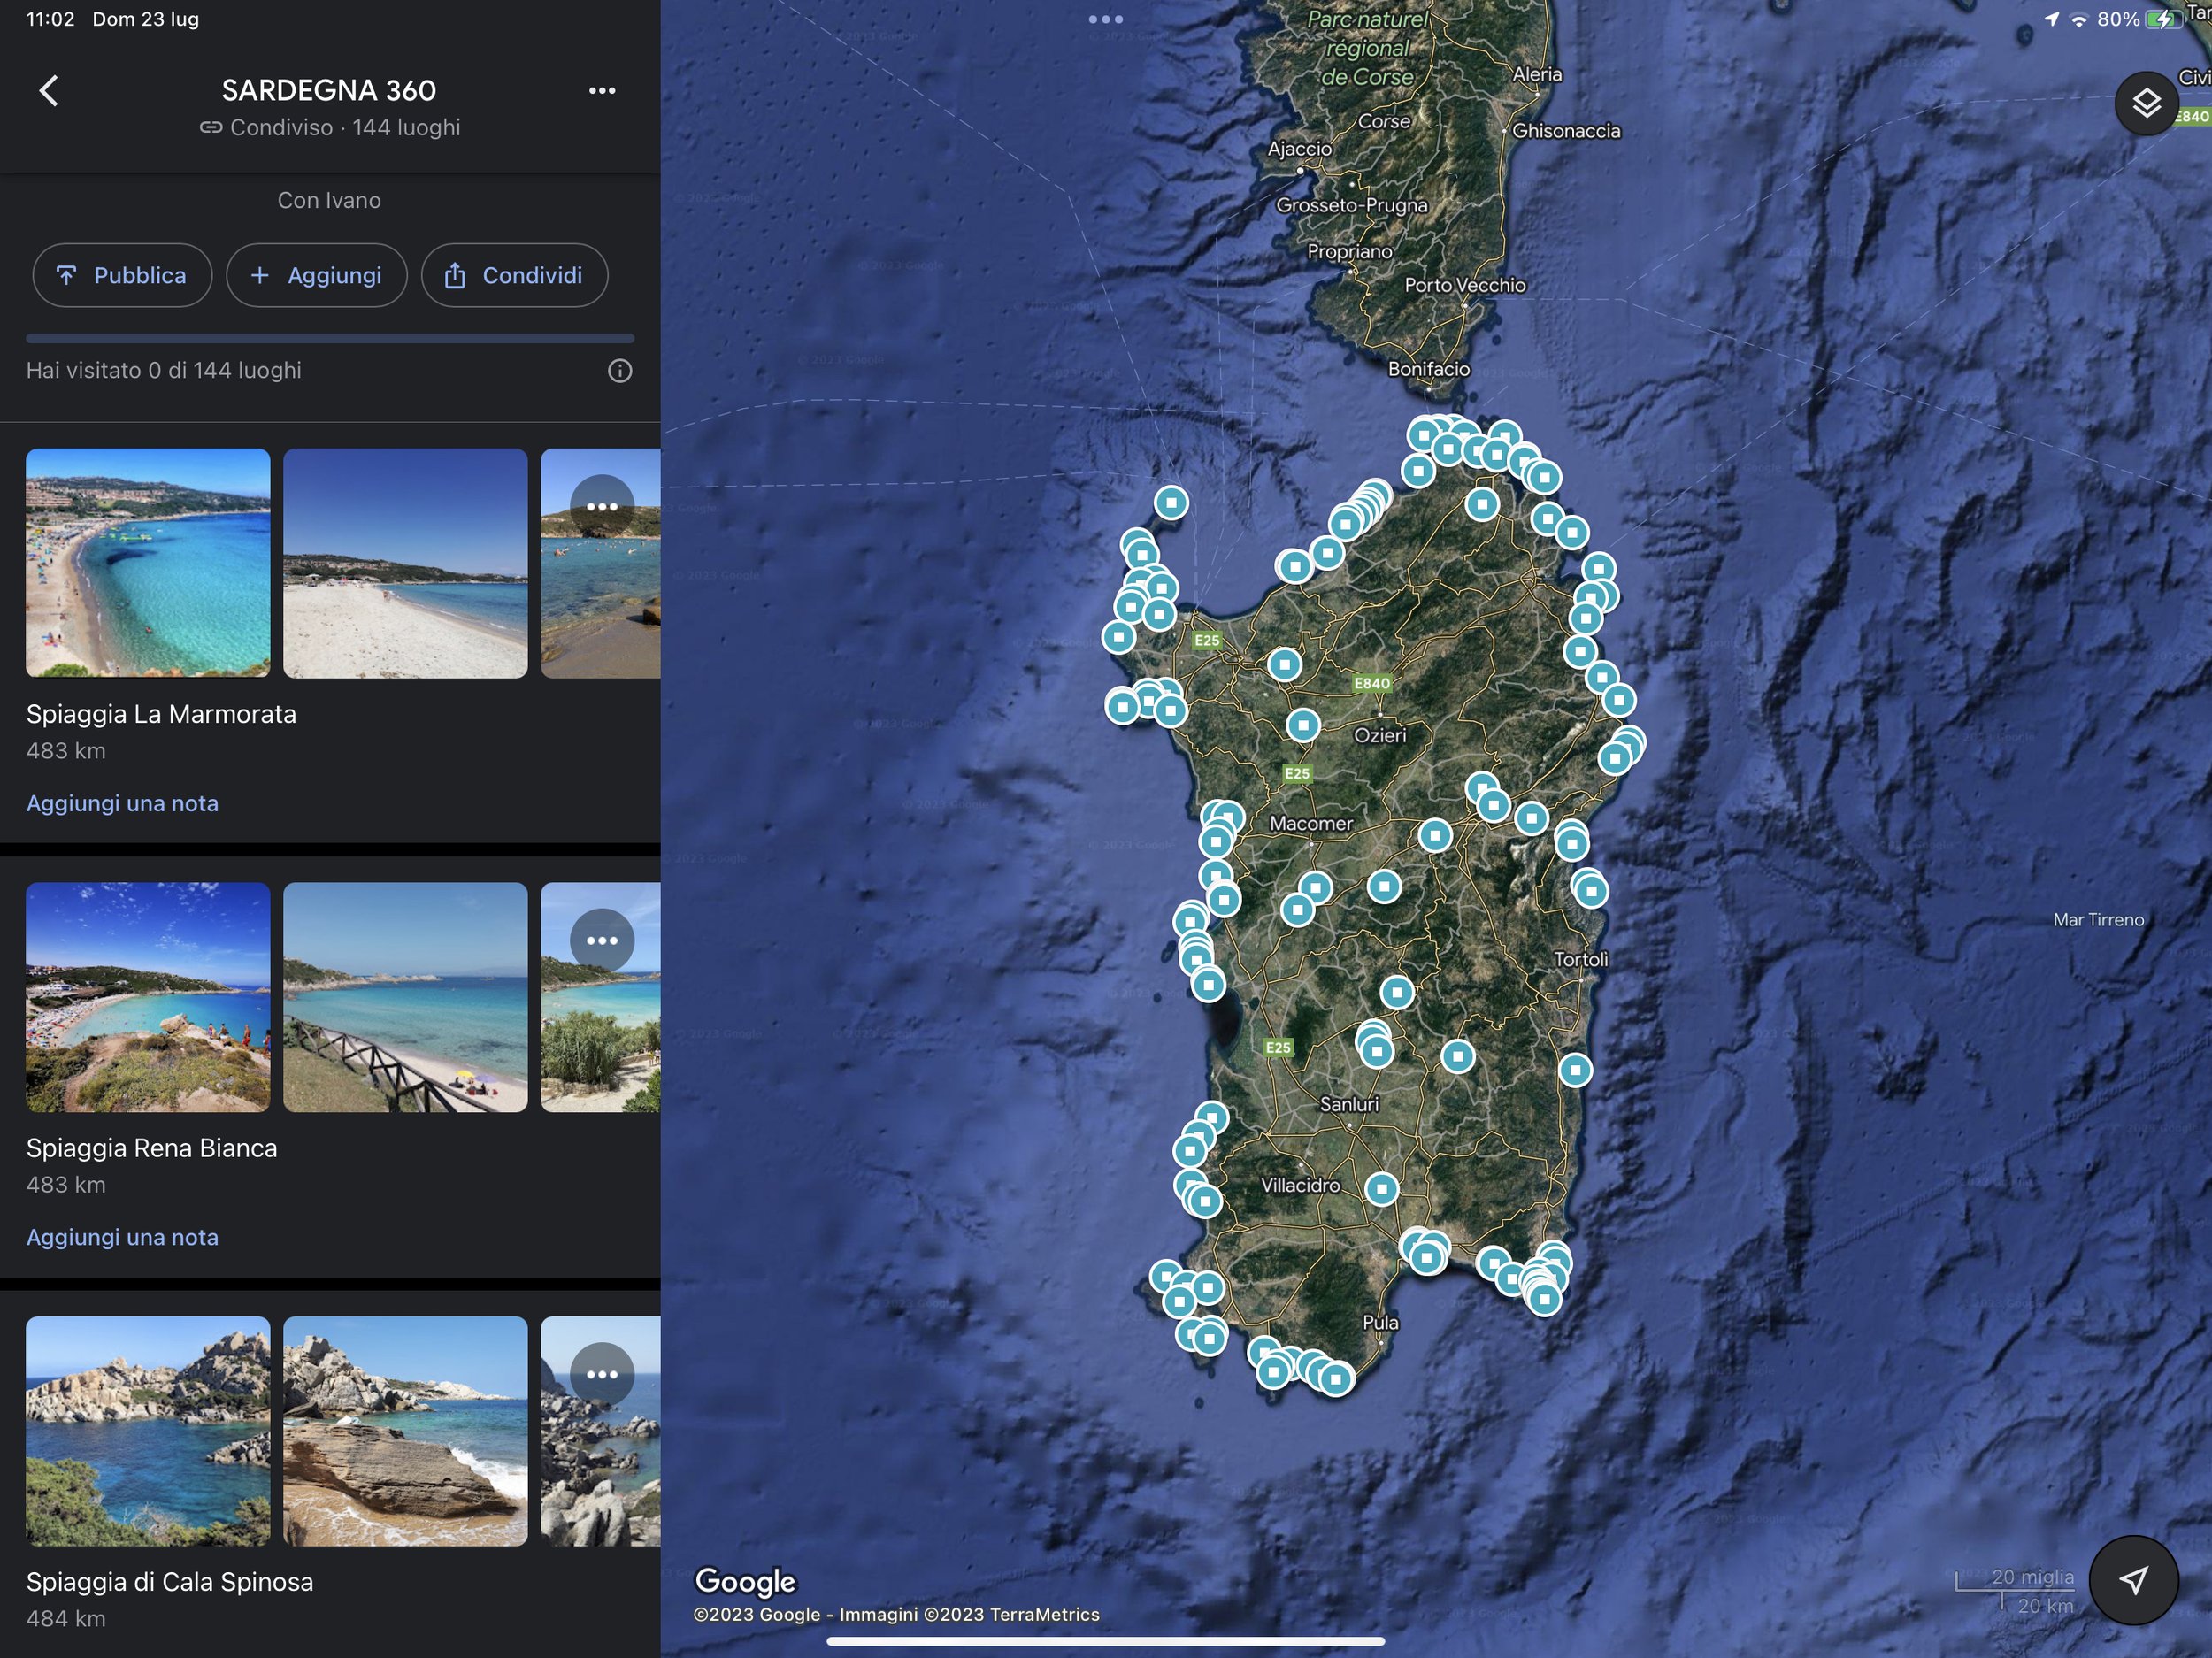Tap the Ozieri label on the map
2212x1658 pixels.
pos(1380,735)
